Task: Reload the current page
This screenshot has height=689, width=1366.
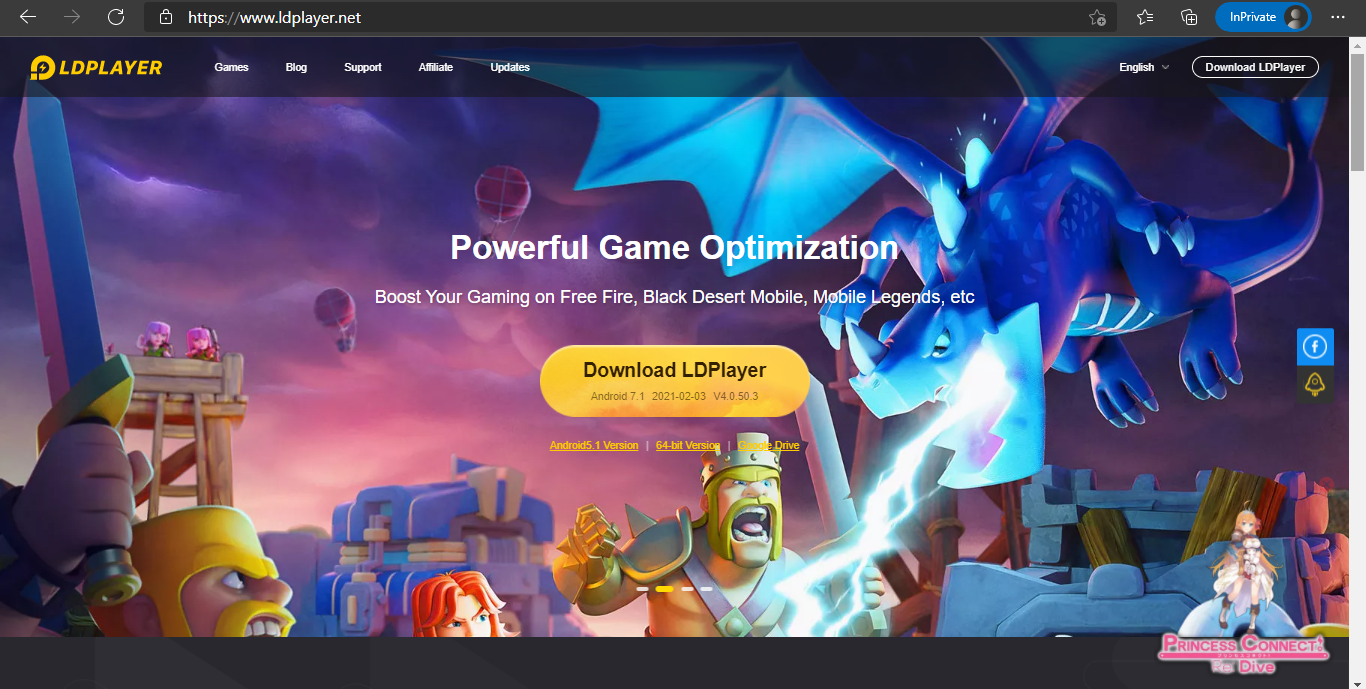Action: coord(116,17)
